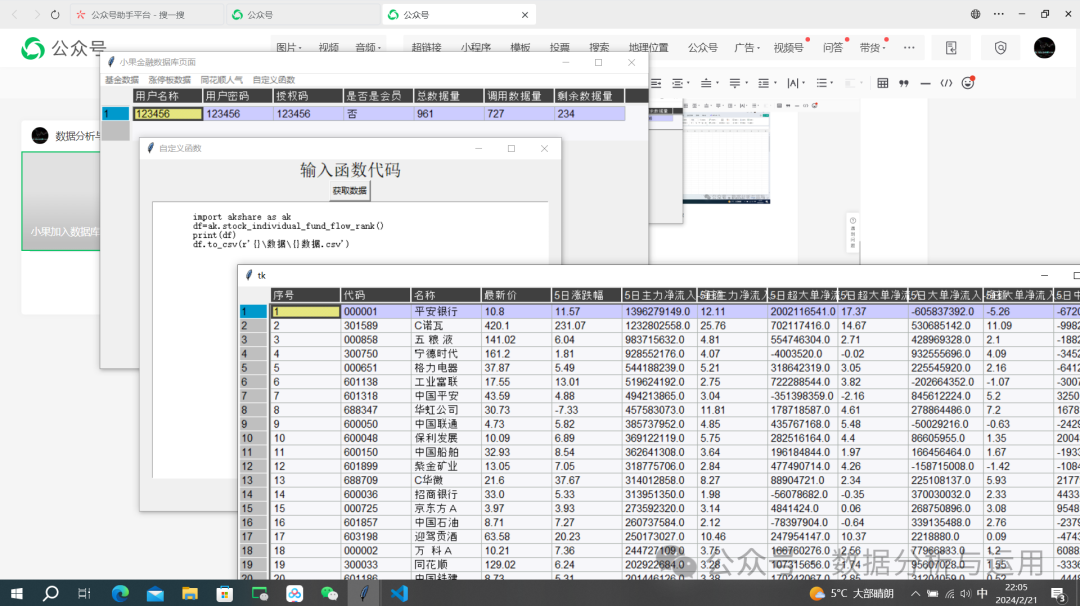Open Task View from taskbar

[x=84, y=593]
